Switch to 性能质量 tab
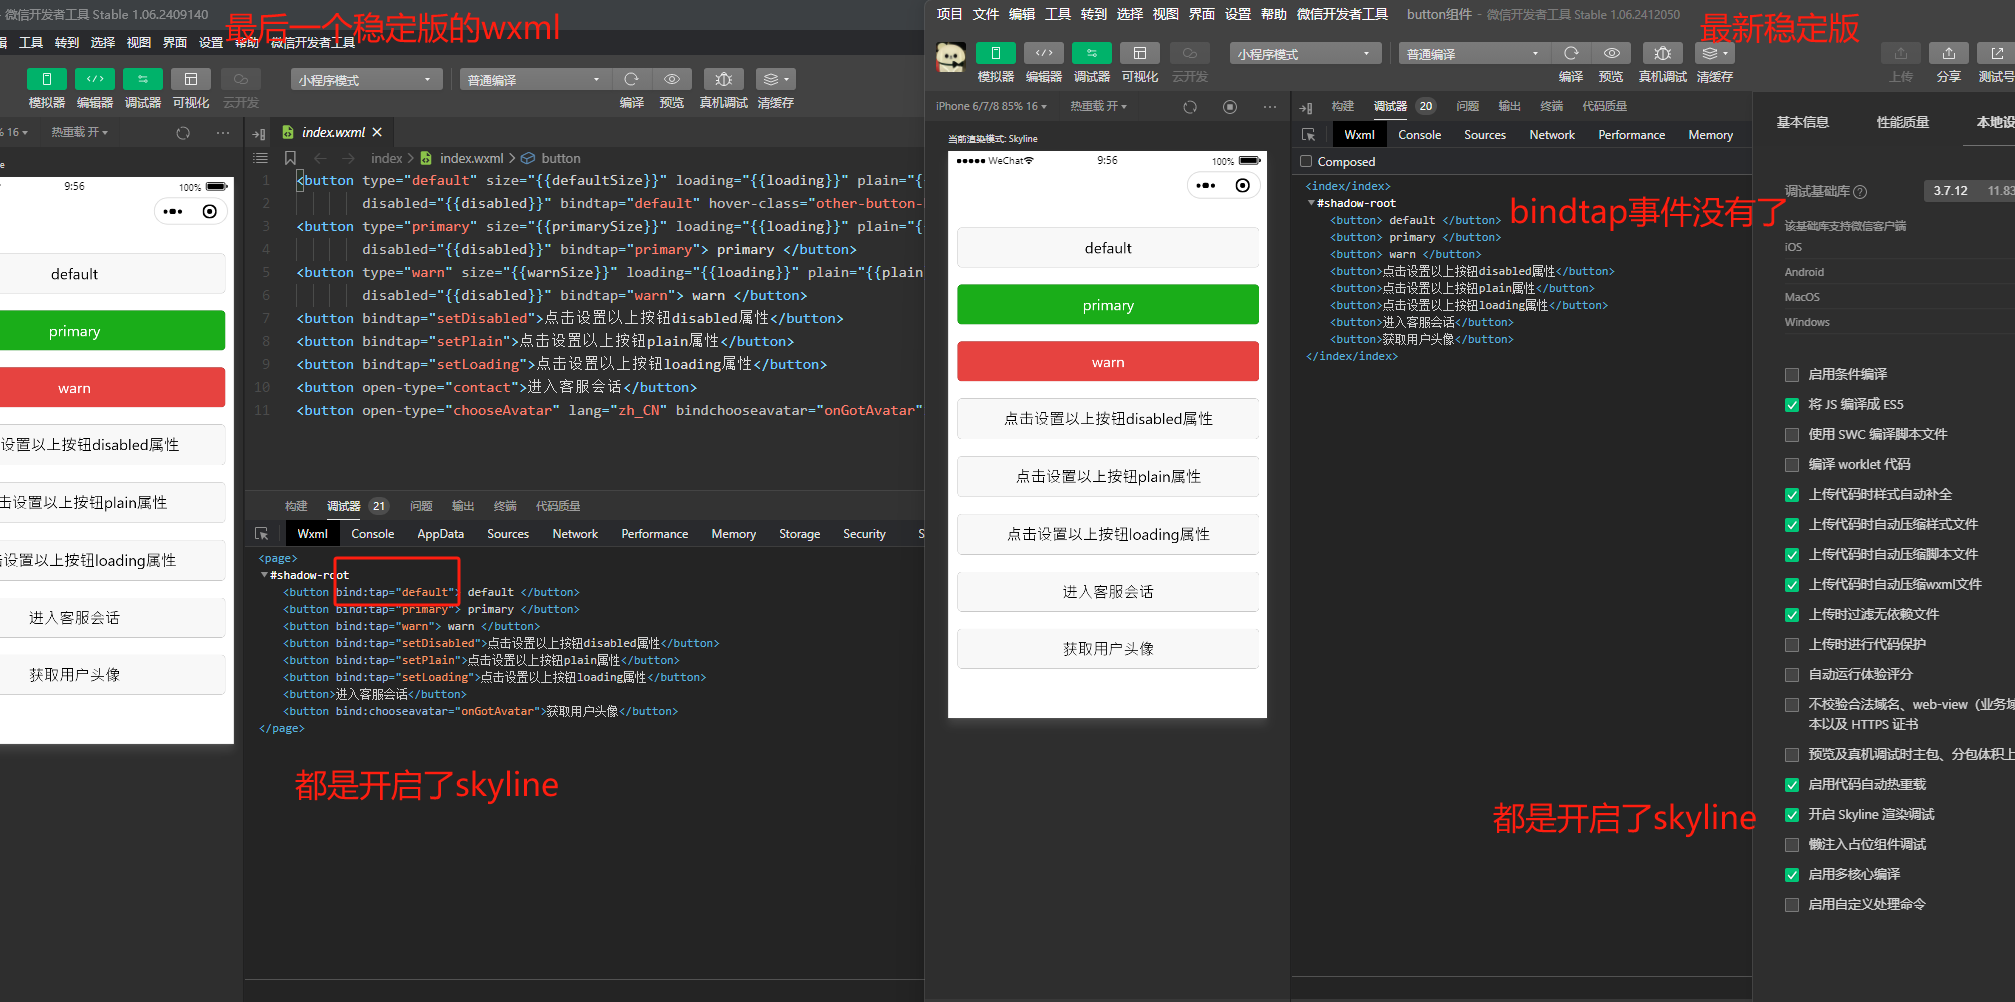This screenshot has width=2015, height=1002. [x=1903, y=122]
